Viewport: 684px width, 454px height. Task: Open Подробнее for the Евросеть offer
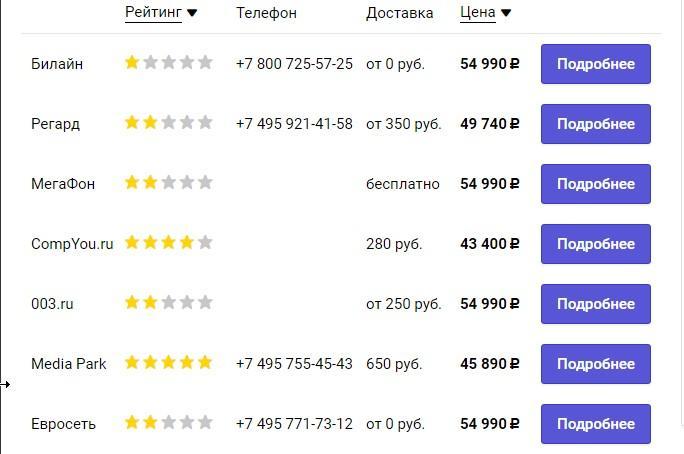(x=595, y=424)
